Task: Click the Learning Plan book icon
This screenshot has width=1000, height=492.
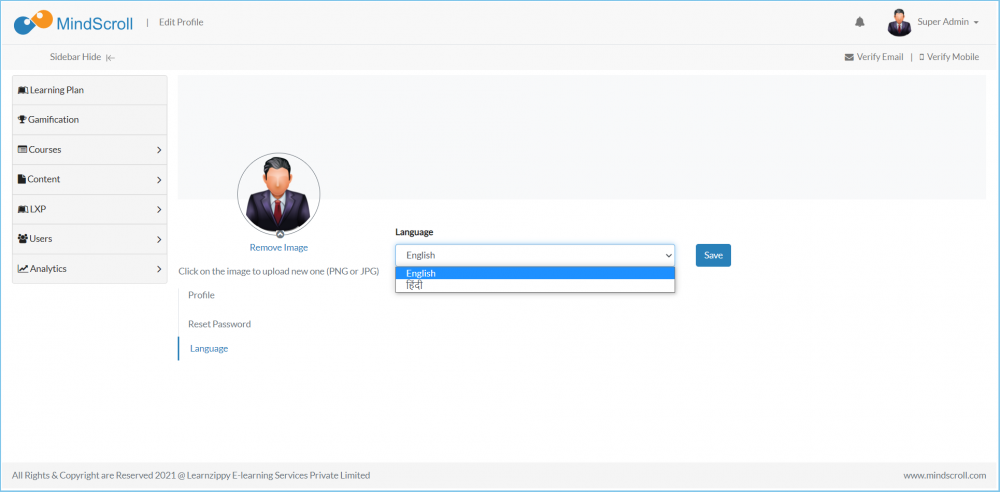Action: 23,91
